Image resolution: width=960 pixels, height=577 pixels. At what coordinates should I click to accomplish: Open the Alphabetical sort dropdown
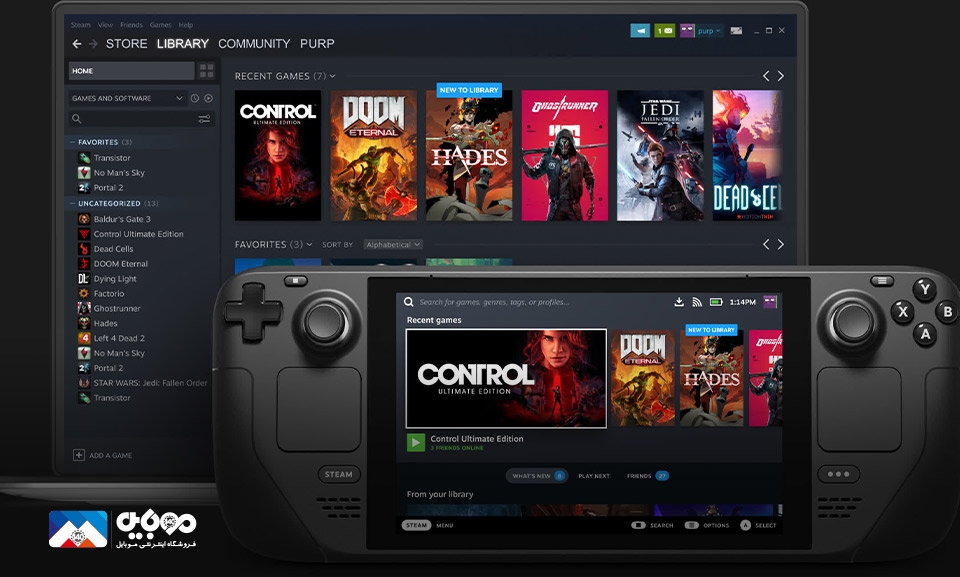(x=392, y=244)
